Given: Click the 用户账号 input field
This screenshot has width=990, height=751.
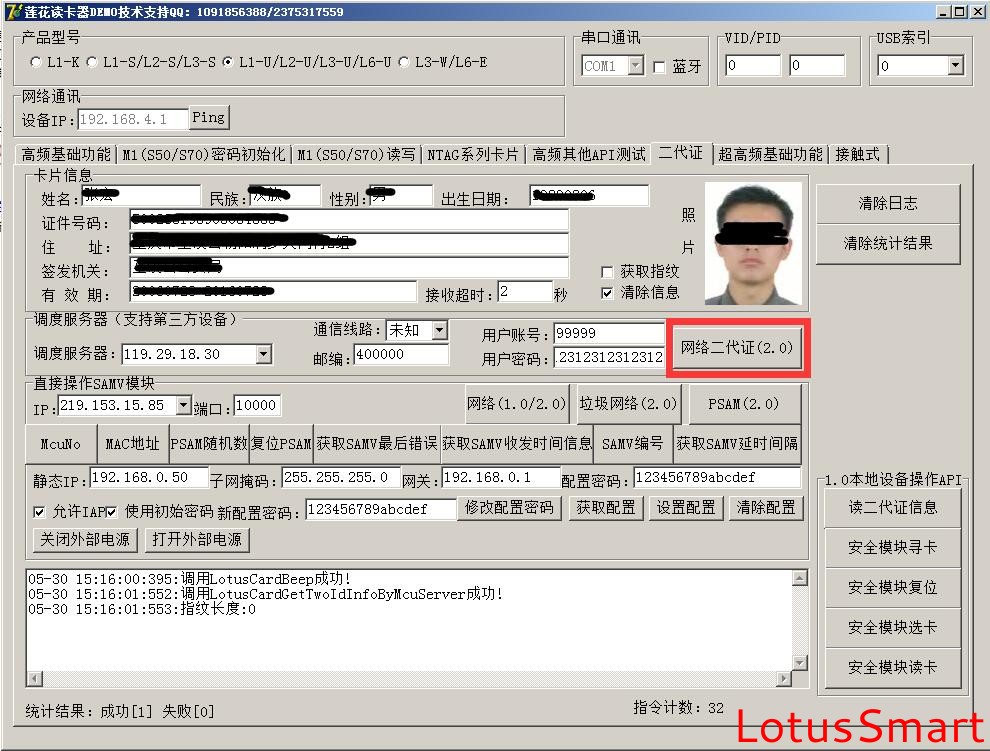Looking at the screenshot, I should 607,334.
